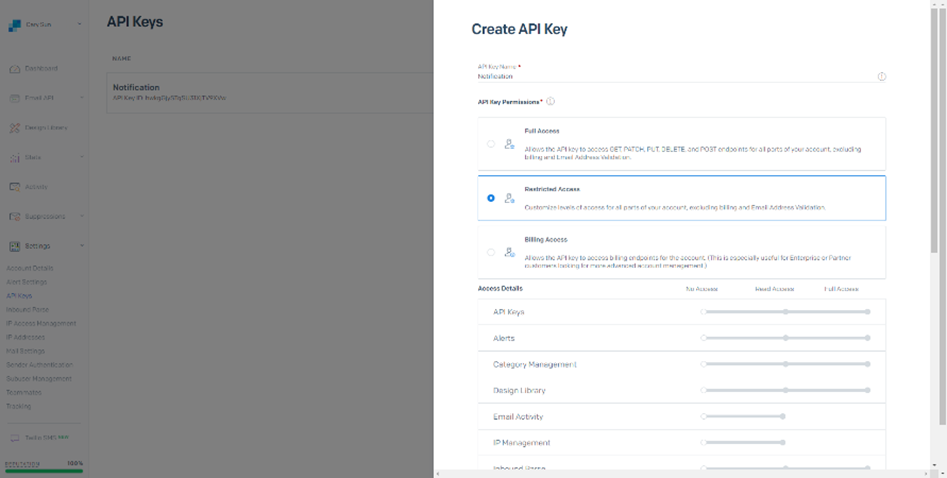The width and height of the screenshot is (947, 478).
Task: Open Teammates menu item
Action: 24,393
